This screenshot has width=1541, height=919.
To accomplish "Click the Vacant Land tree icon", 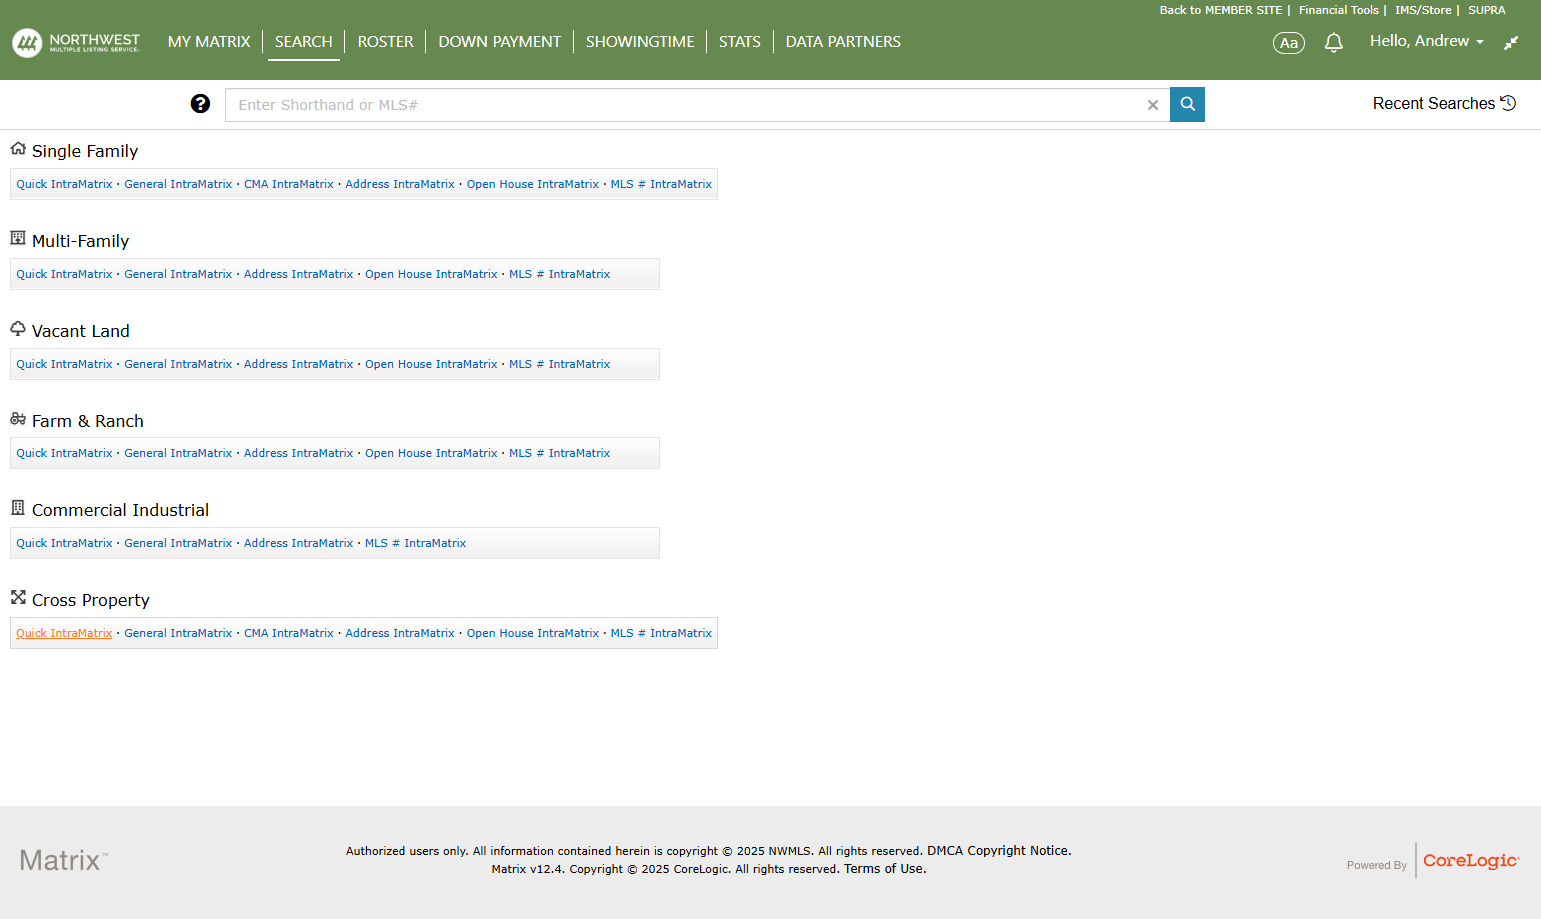I will [18, 328].
